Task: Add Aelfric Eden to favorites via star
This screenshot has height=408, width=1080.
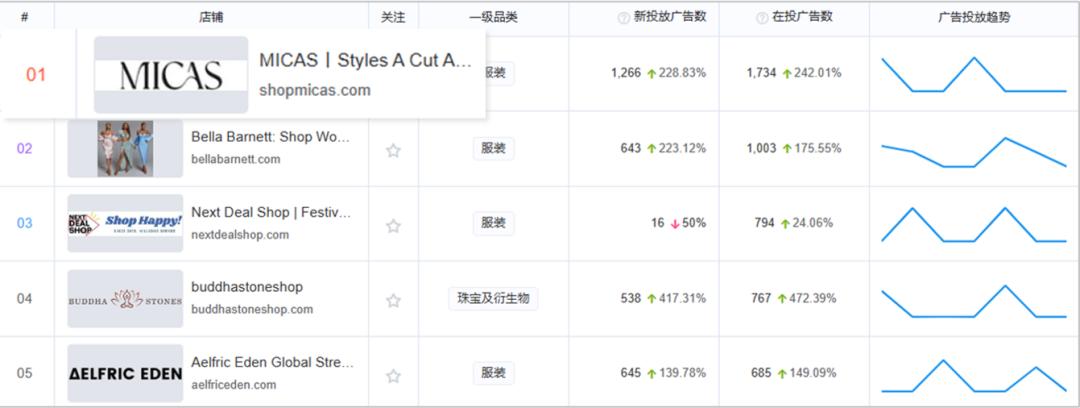Action: click(x=393, y=376)
